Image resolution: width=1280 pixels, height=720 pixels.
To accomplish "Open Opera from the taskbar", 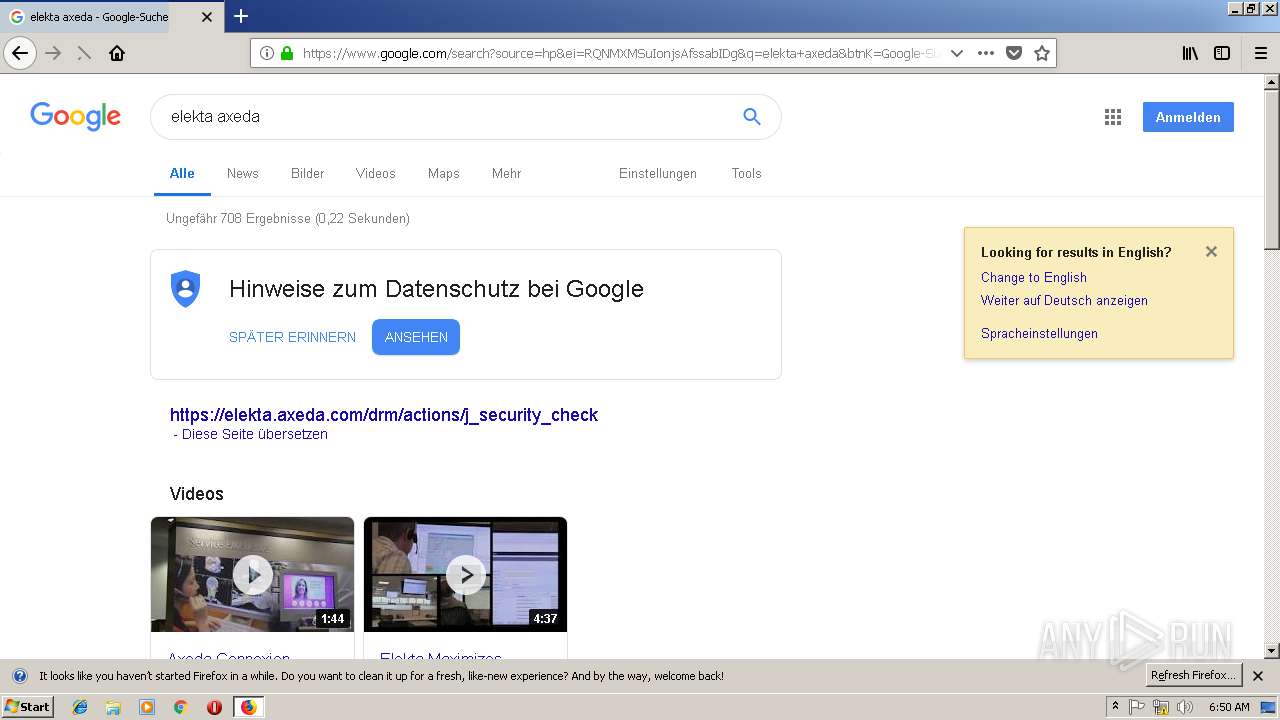I will [214, 707].
